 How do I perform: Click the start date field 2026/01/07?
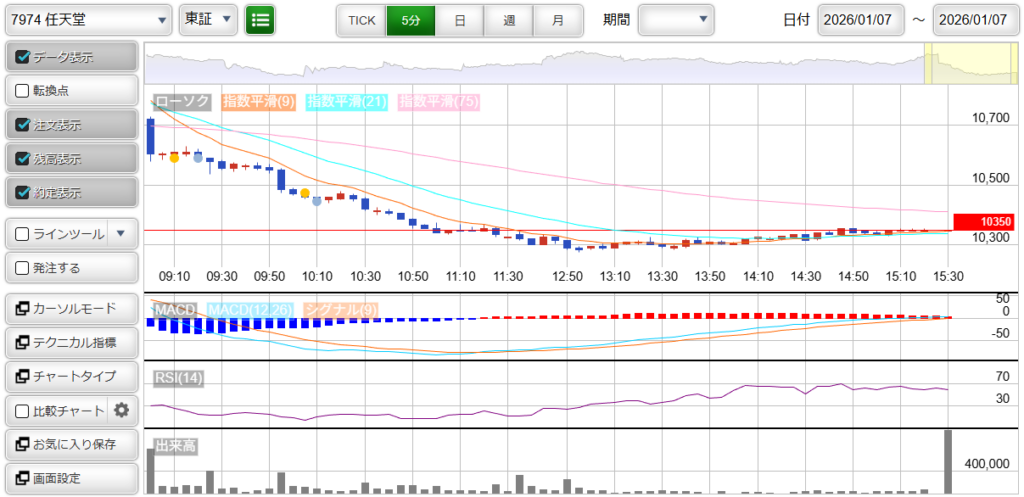(860, 20)
